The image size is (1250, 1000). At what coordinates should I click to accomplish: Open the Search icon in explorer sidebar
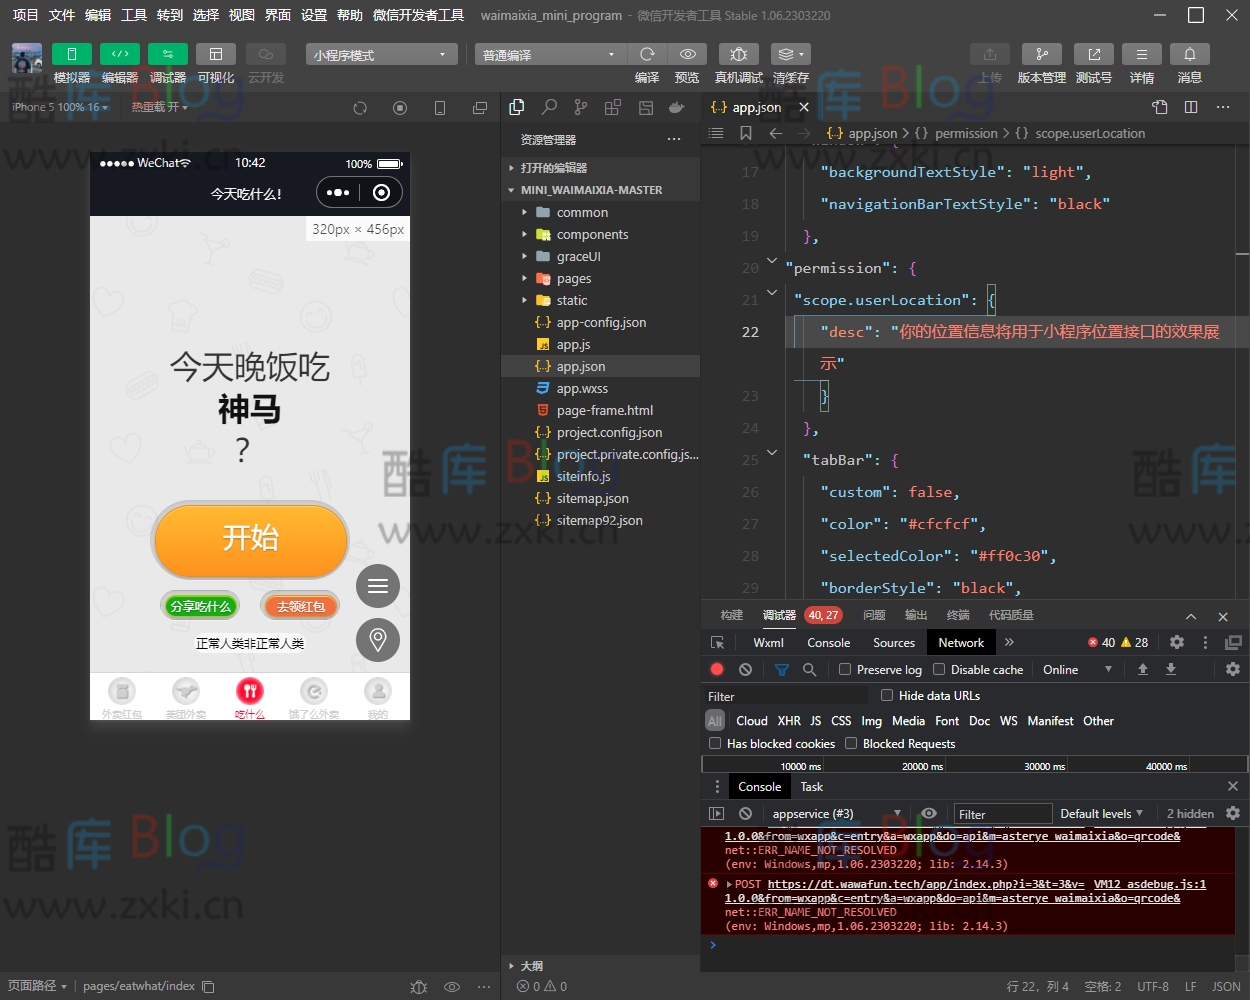[549, 107]
